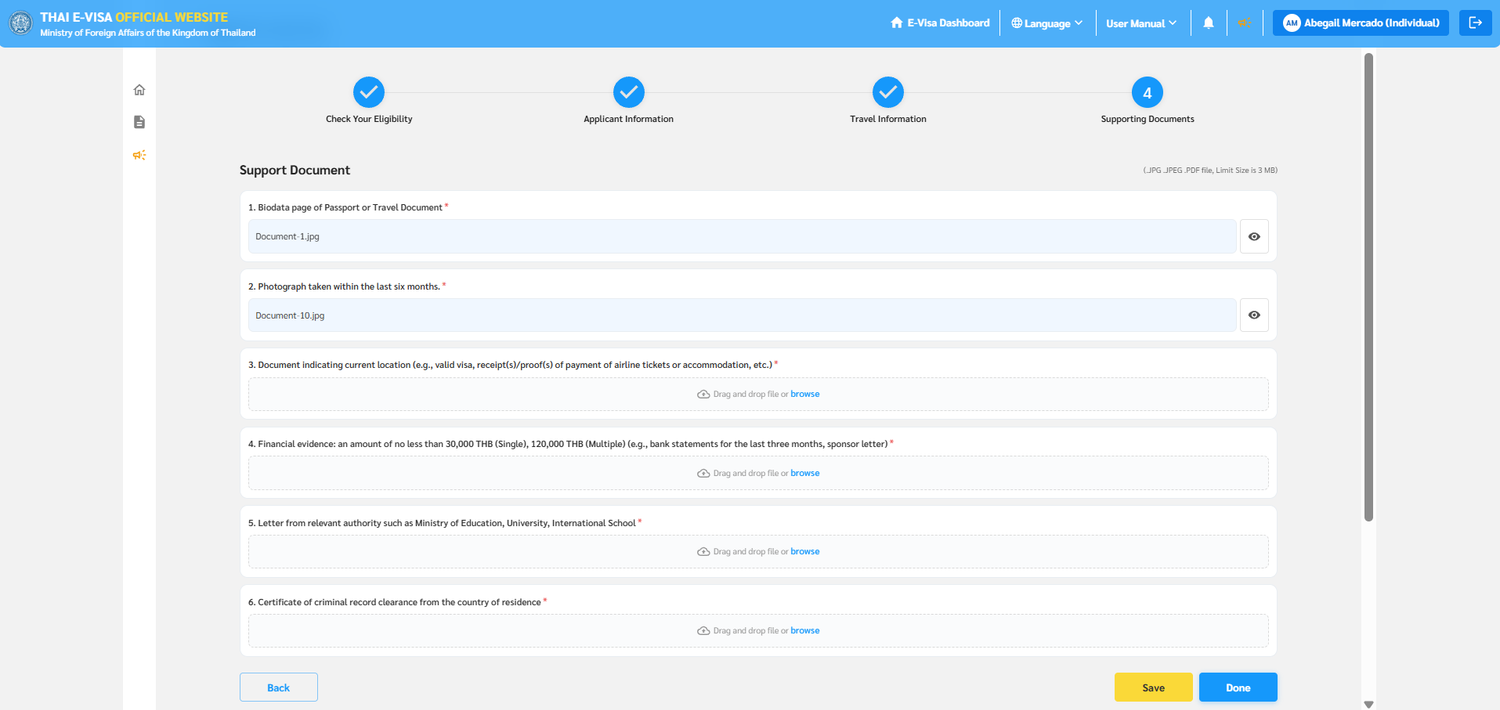Screen dimensions: 1500x710
Task: Click the Thai emblem logo in header
Action: click(20, 23)
